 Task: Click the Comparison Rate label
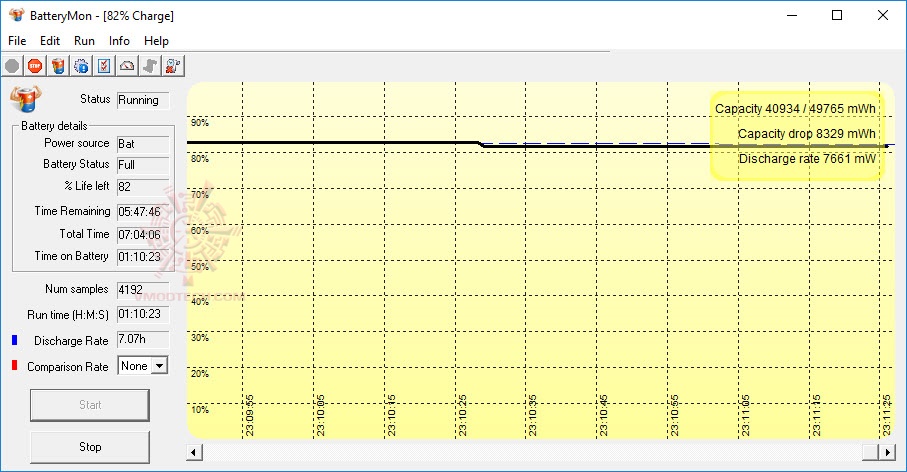[x=68, y=367]
